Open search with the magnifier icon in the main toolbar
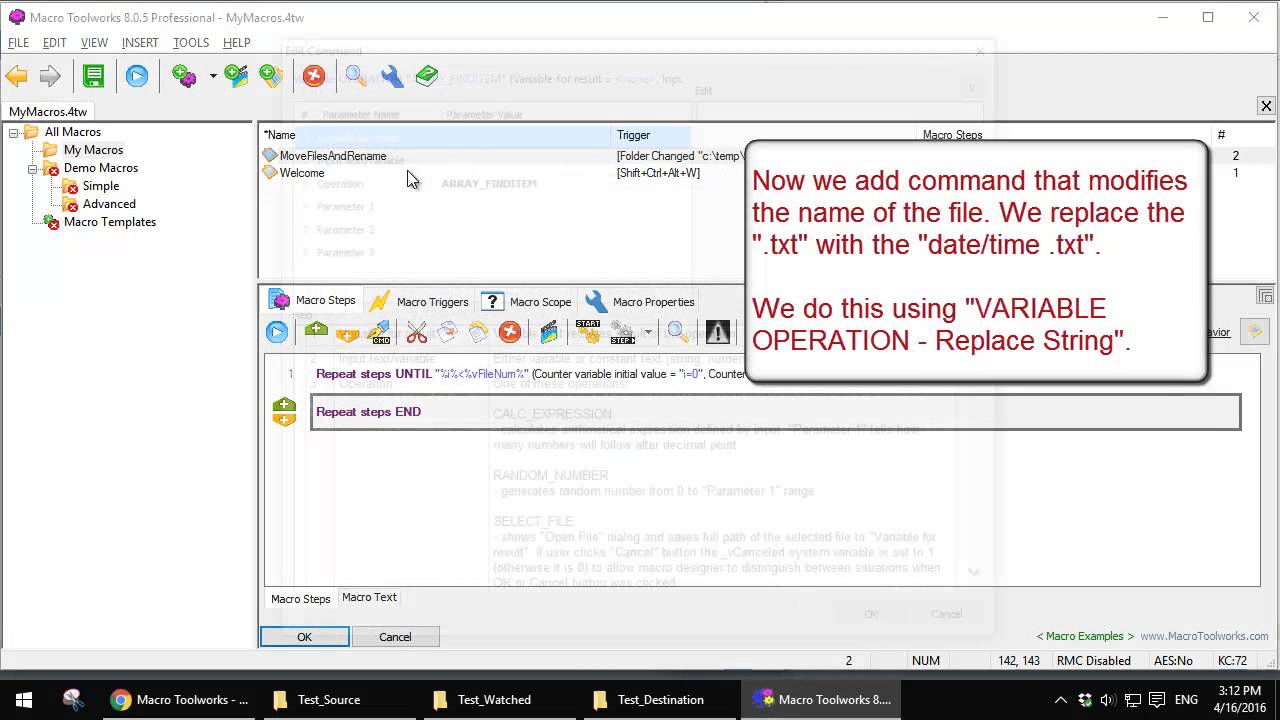Viewport: 1280px width, 720px height. pos(355,76)
